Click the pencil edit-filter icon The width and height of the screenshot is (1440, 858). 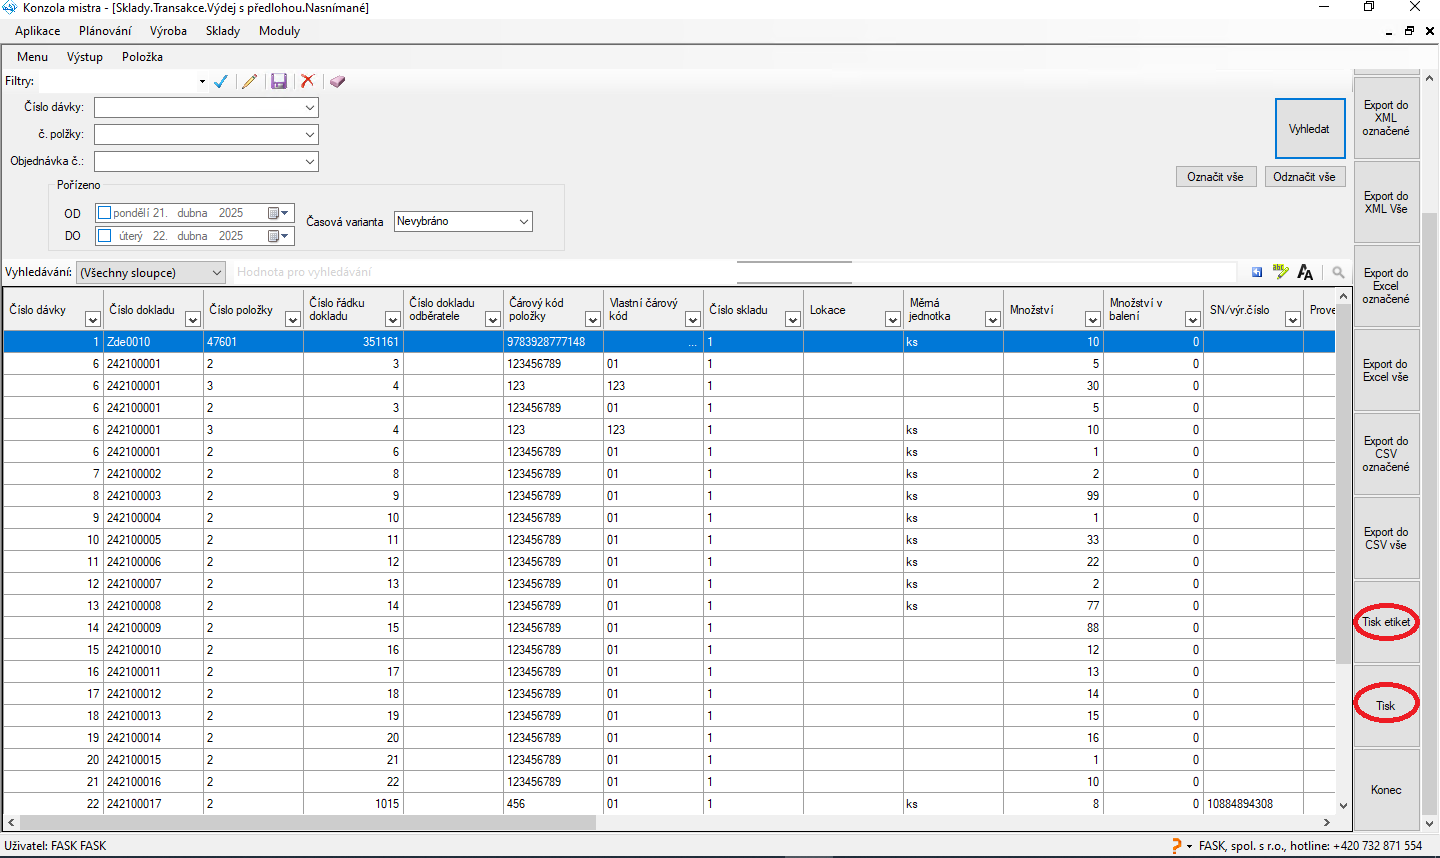pyautogui.click(x=250, y=81)
